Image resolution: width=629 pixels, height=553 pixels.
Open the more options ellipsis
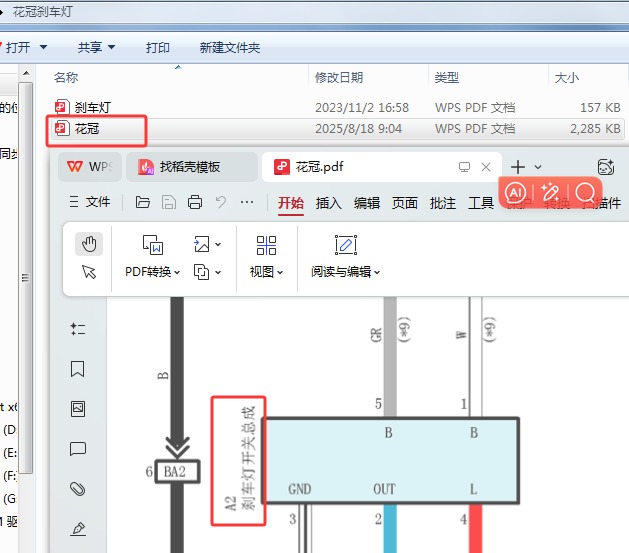(x=247, y=202)
